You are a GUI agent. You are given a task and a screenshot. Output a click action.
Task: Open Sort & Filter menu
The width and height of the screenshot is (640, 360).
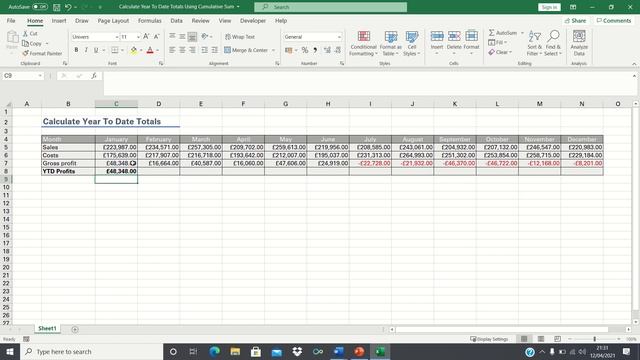(x=534, y=43)
